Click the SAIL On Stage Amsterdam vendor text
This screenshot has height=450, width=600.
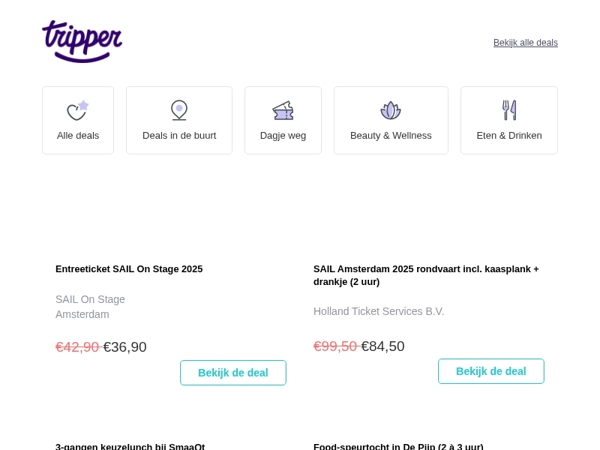tap(90, 307)
